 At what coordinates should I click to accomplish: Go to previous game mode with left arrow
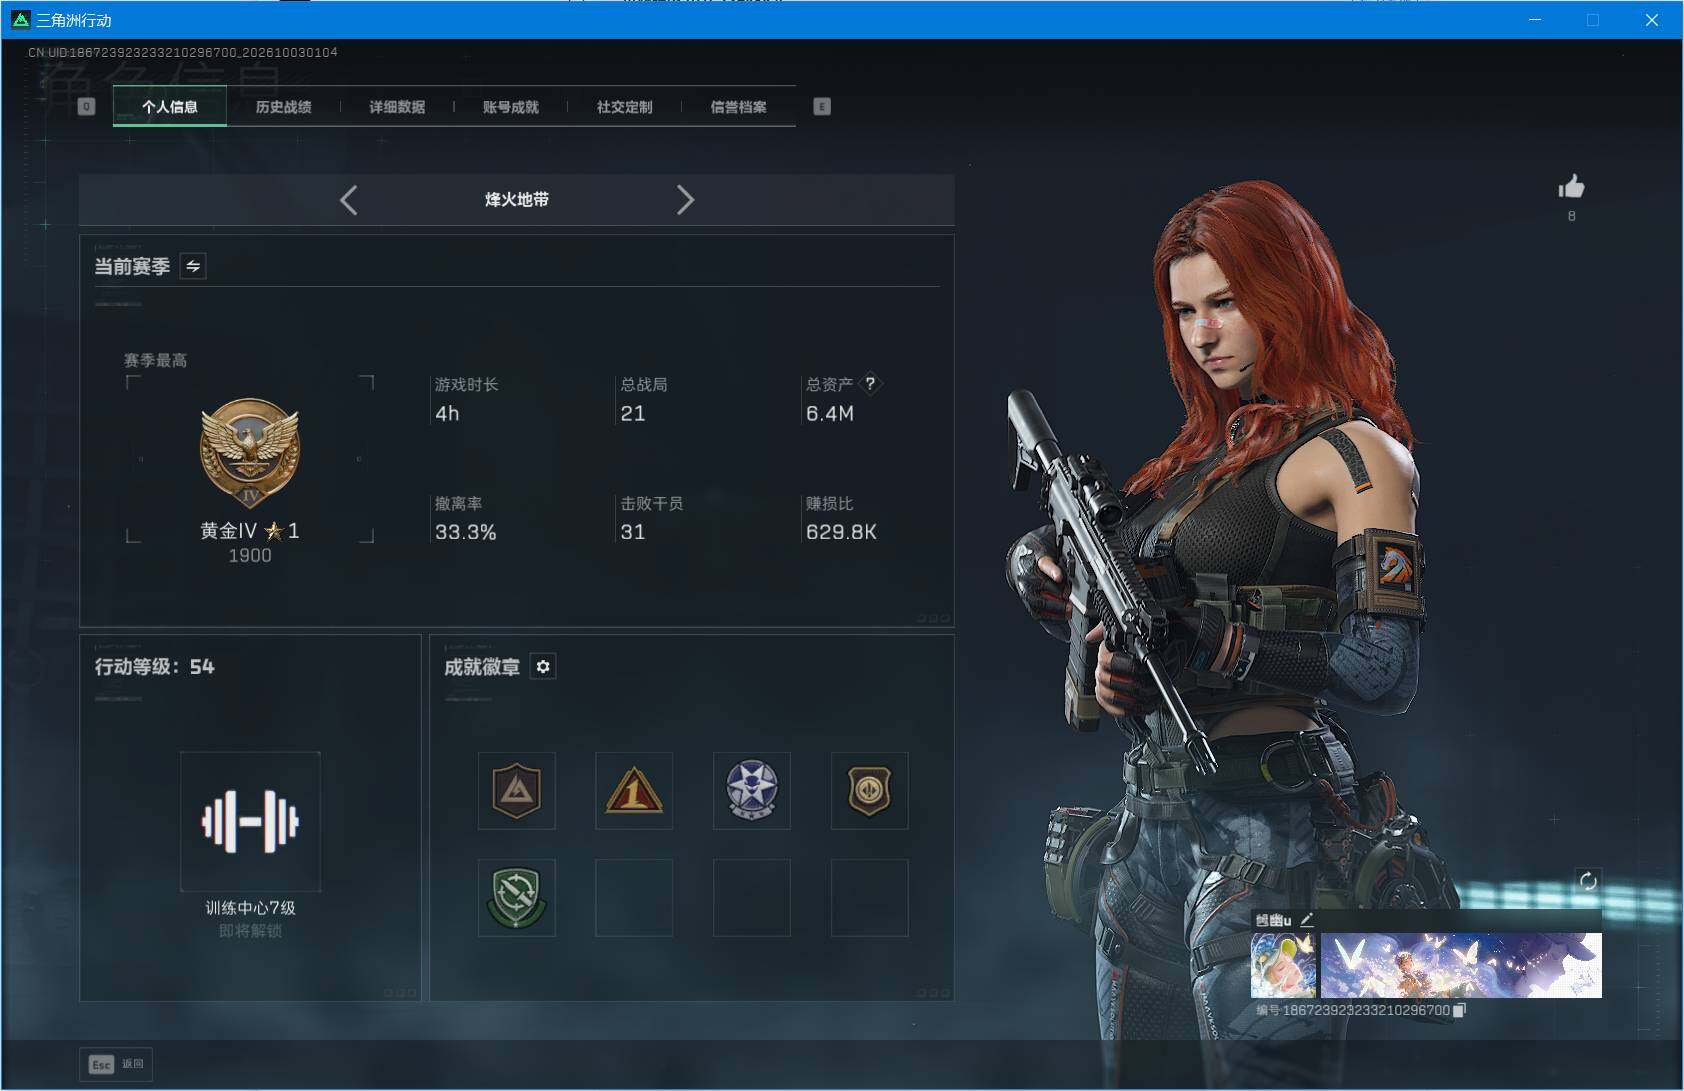348,200
